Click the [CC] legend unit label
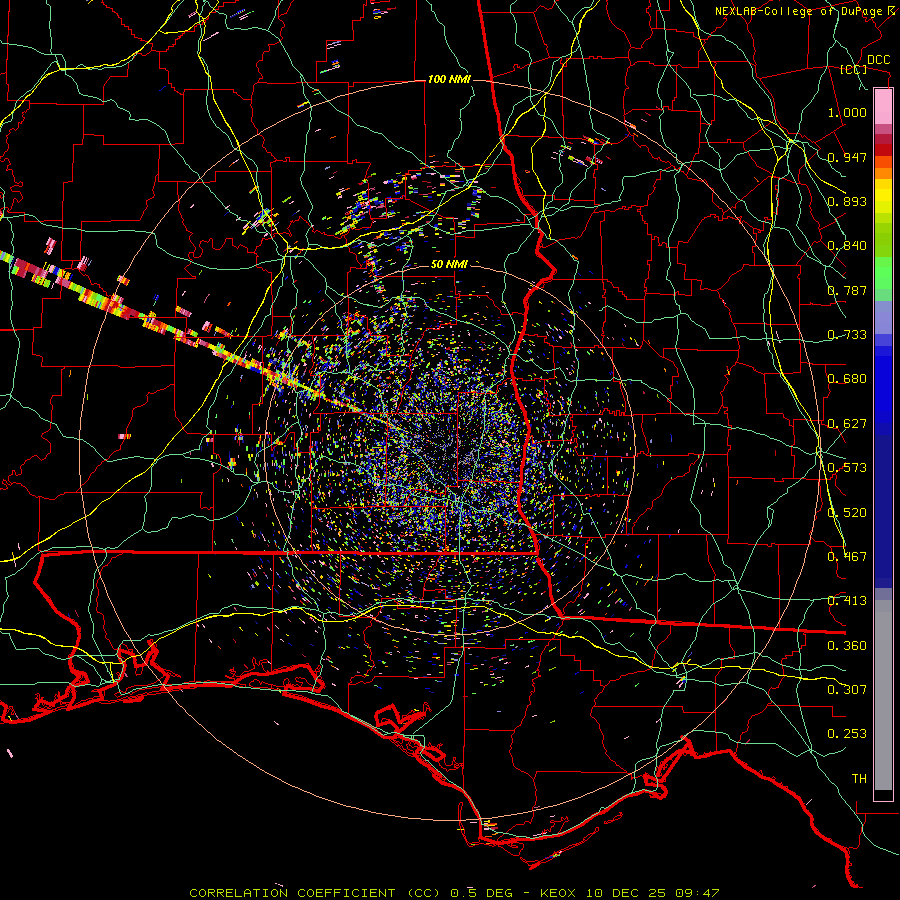Viewport: 900px width, 900px height. (x=854, y=69)
